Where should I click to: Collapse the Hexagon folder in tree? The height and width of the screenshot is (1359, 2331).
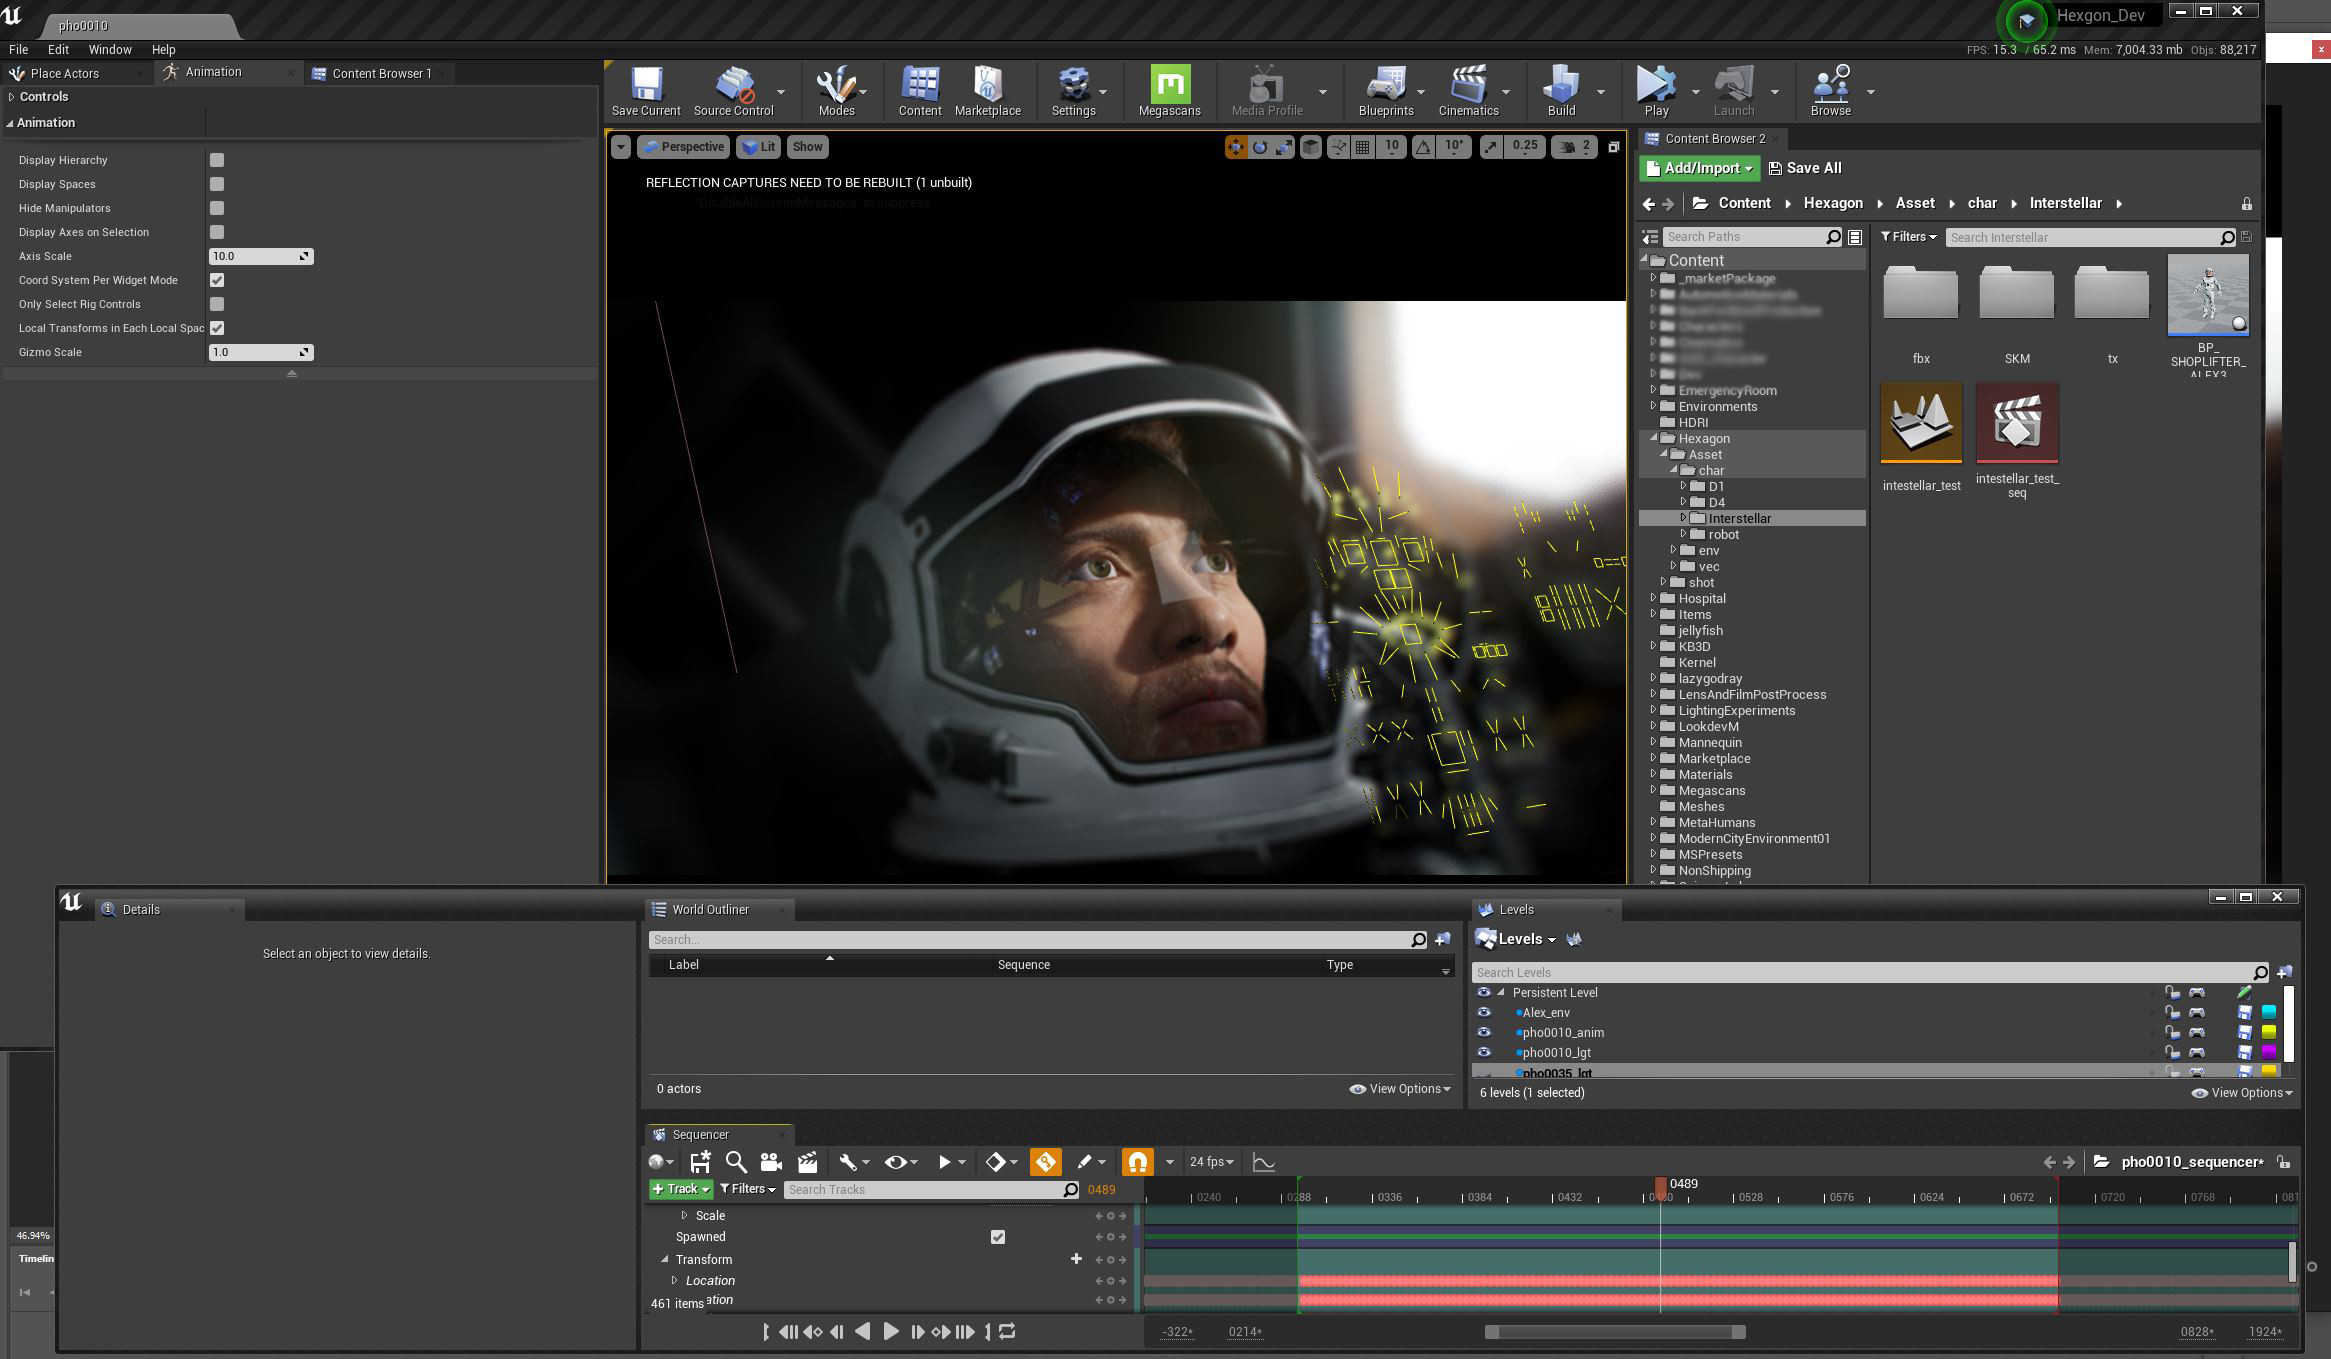coord(1653,438)
